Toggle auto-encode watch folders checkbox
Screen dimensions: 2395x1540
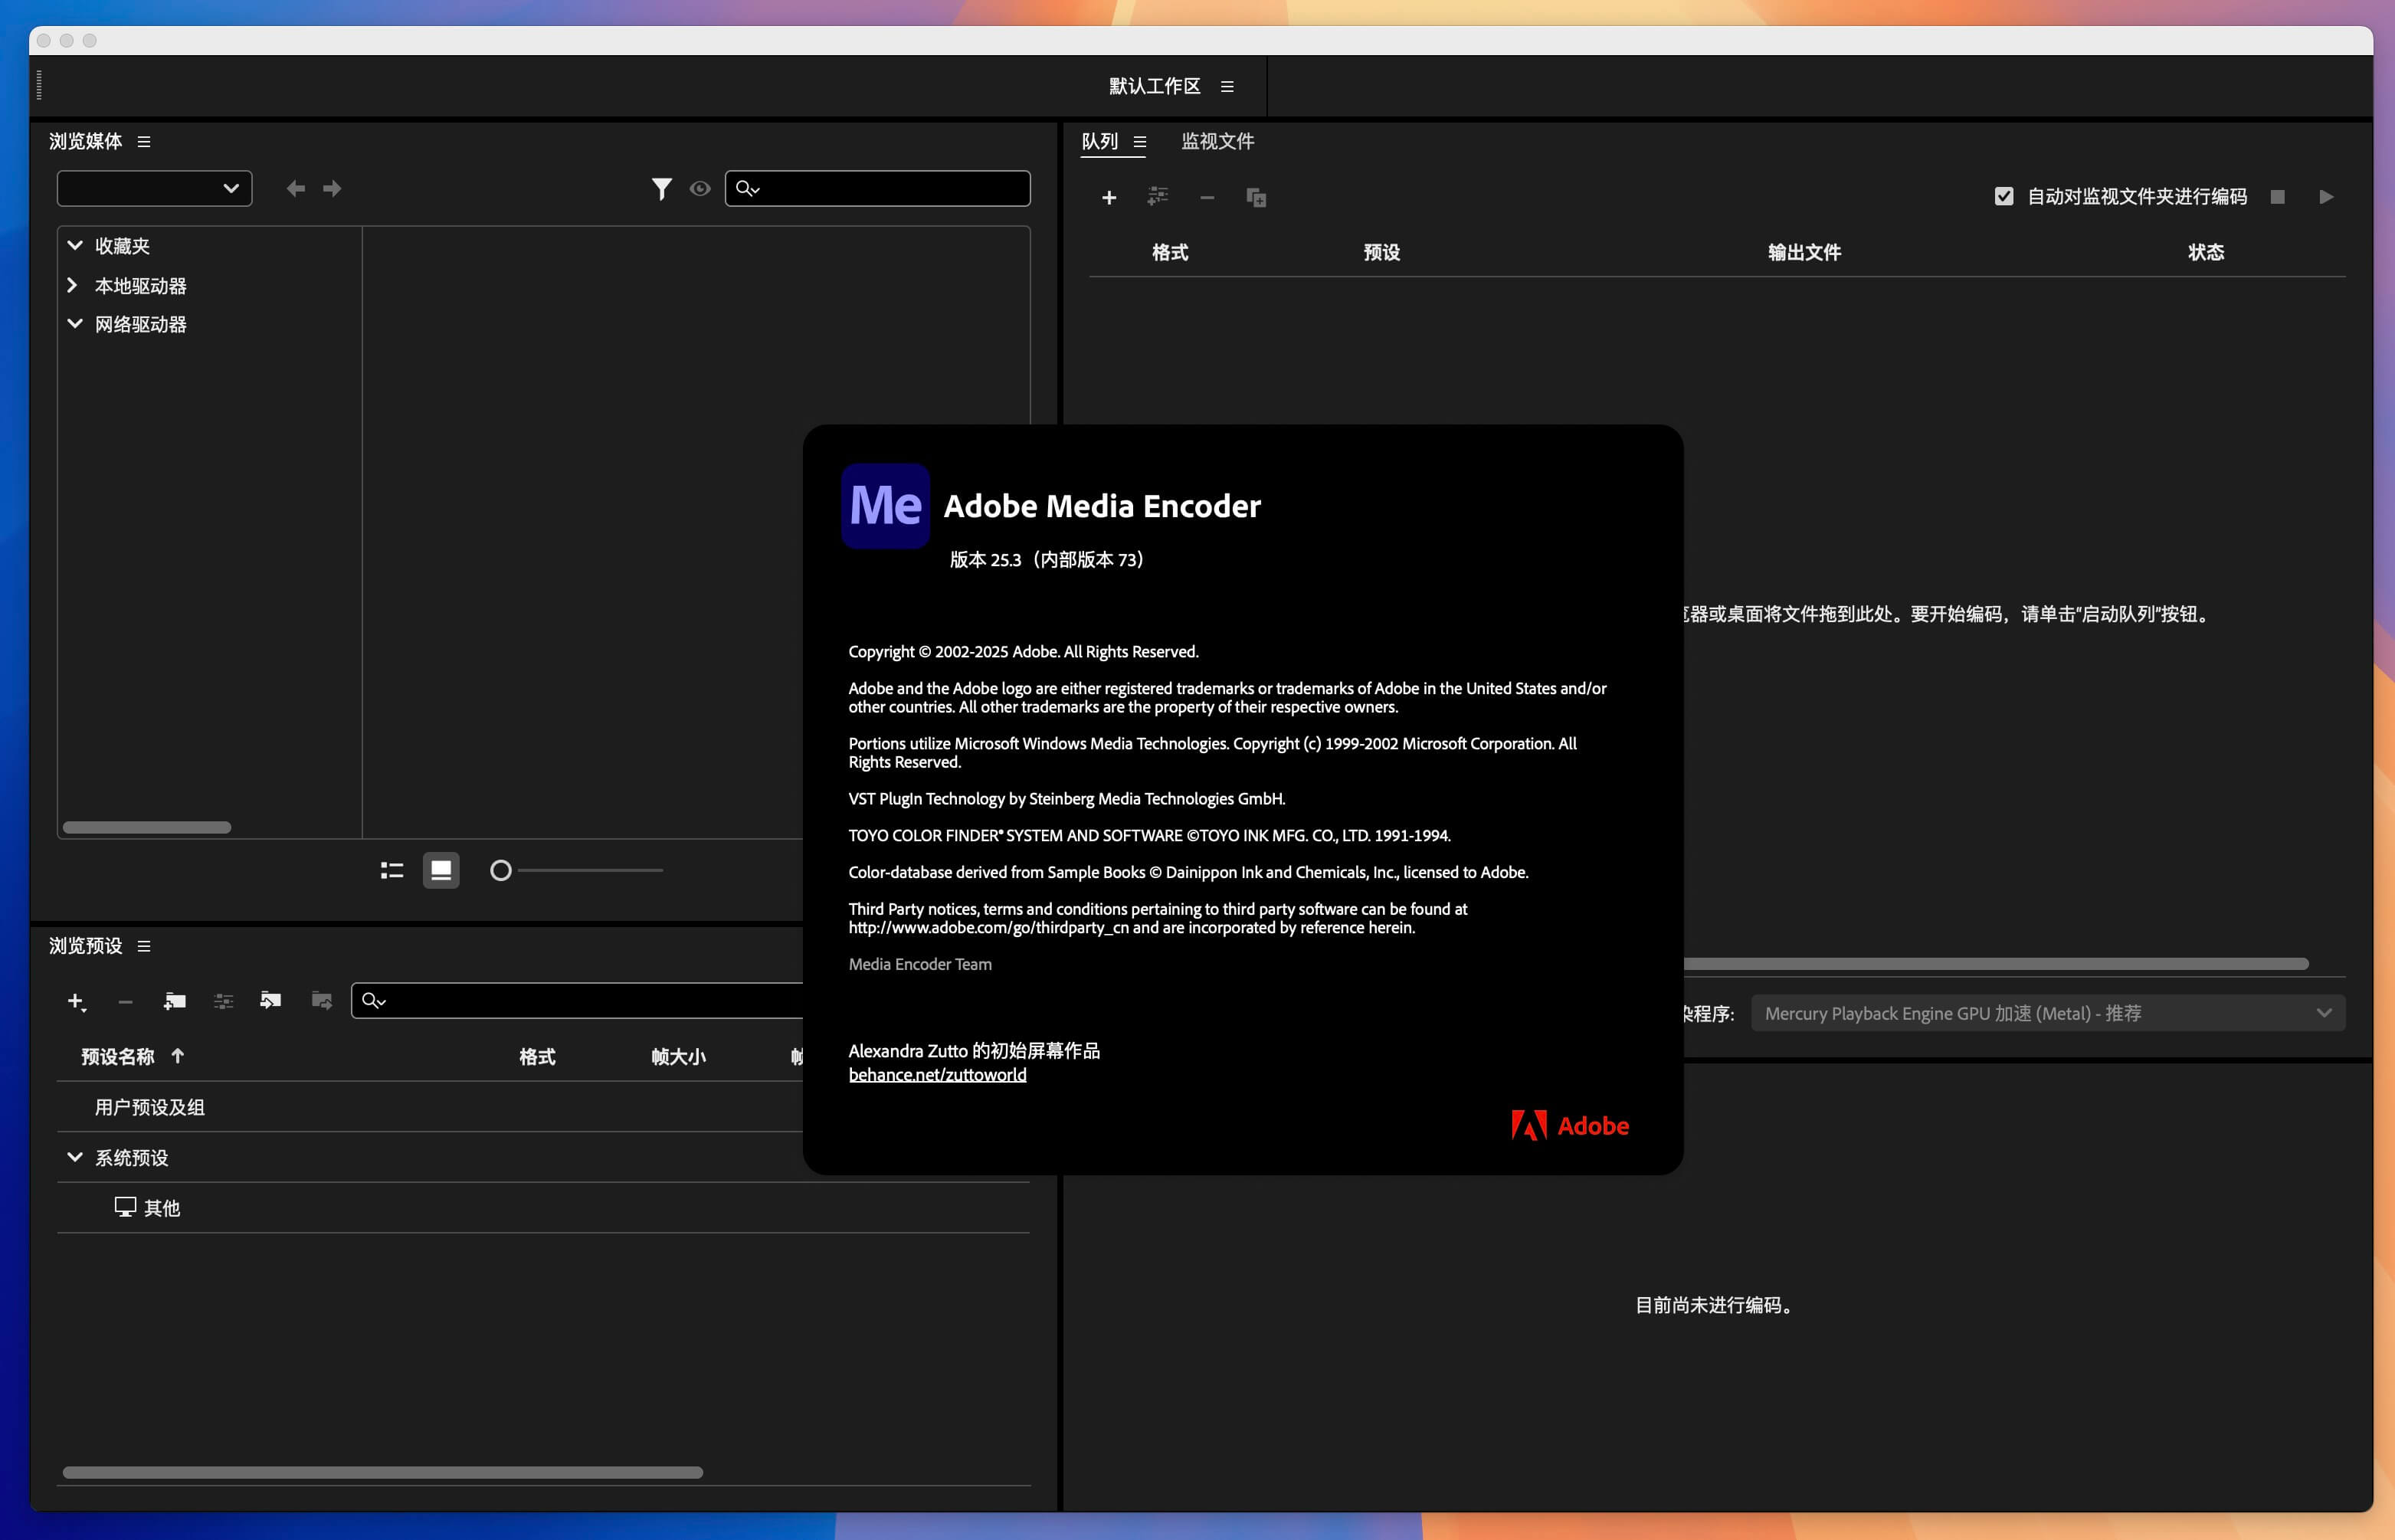click(2003, 196)
